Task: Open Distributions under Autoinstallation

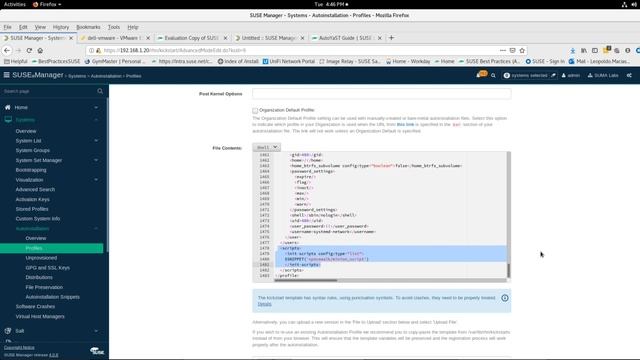Action: click(x=39, y=278)
